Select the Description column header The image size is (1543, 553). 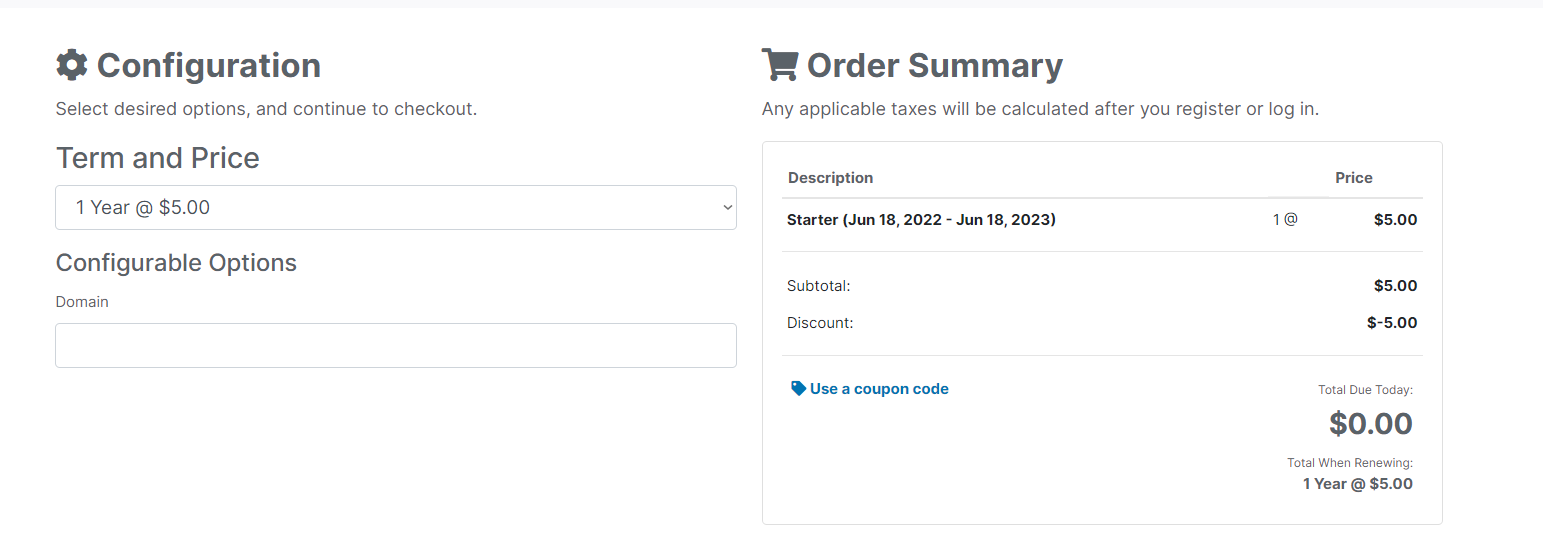tap(830, 178)
